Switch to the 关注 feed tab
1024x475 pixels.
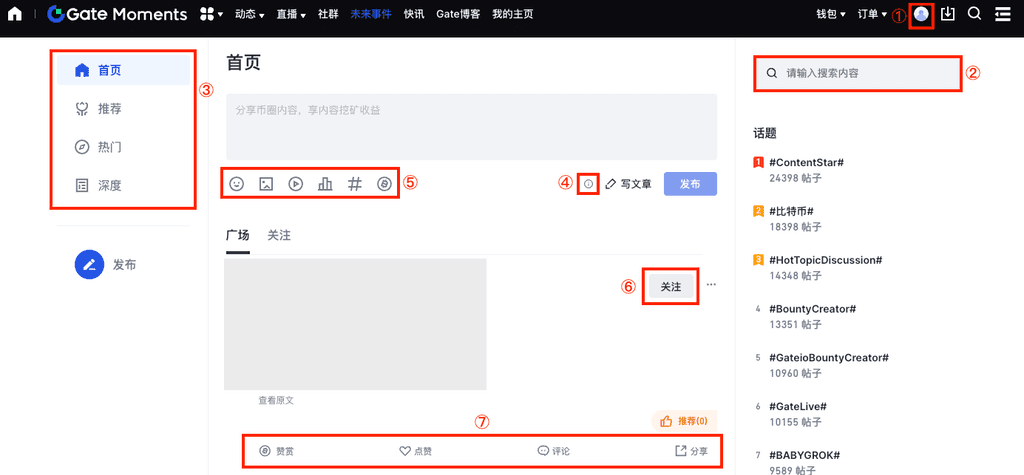[279, 235]
